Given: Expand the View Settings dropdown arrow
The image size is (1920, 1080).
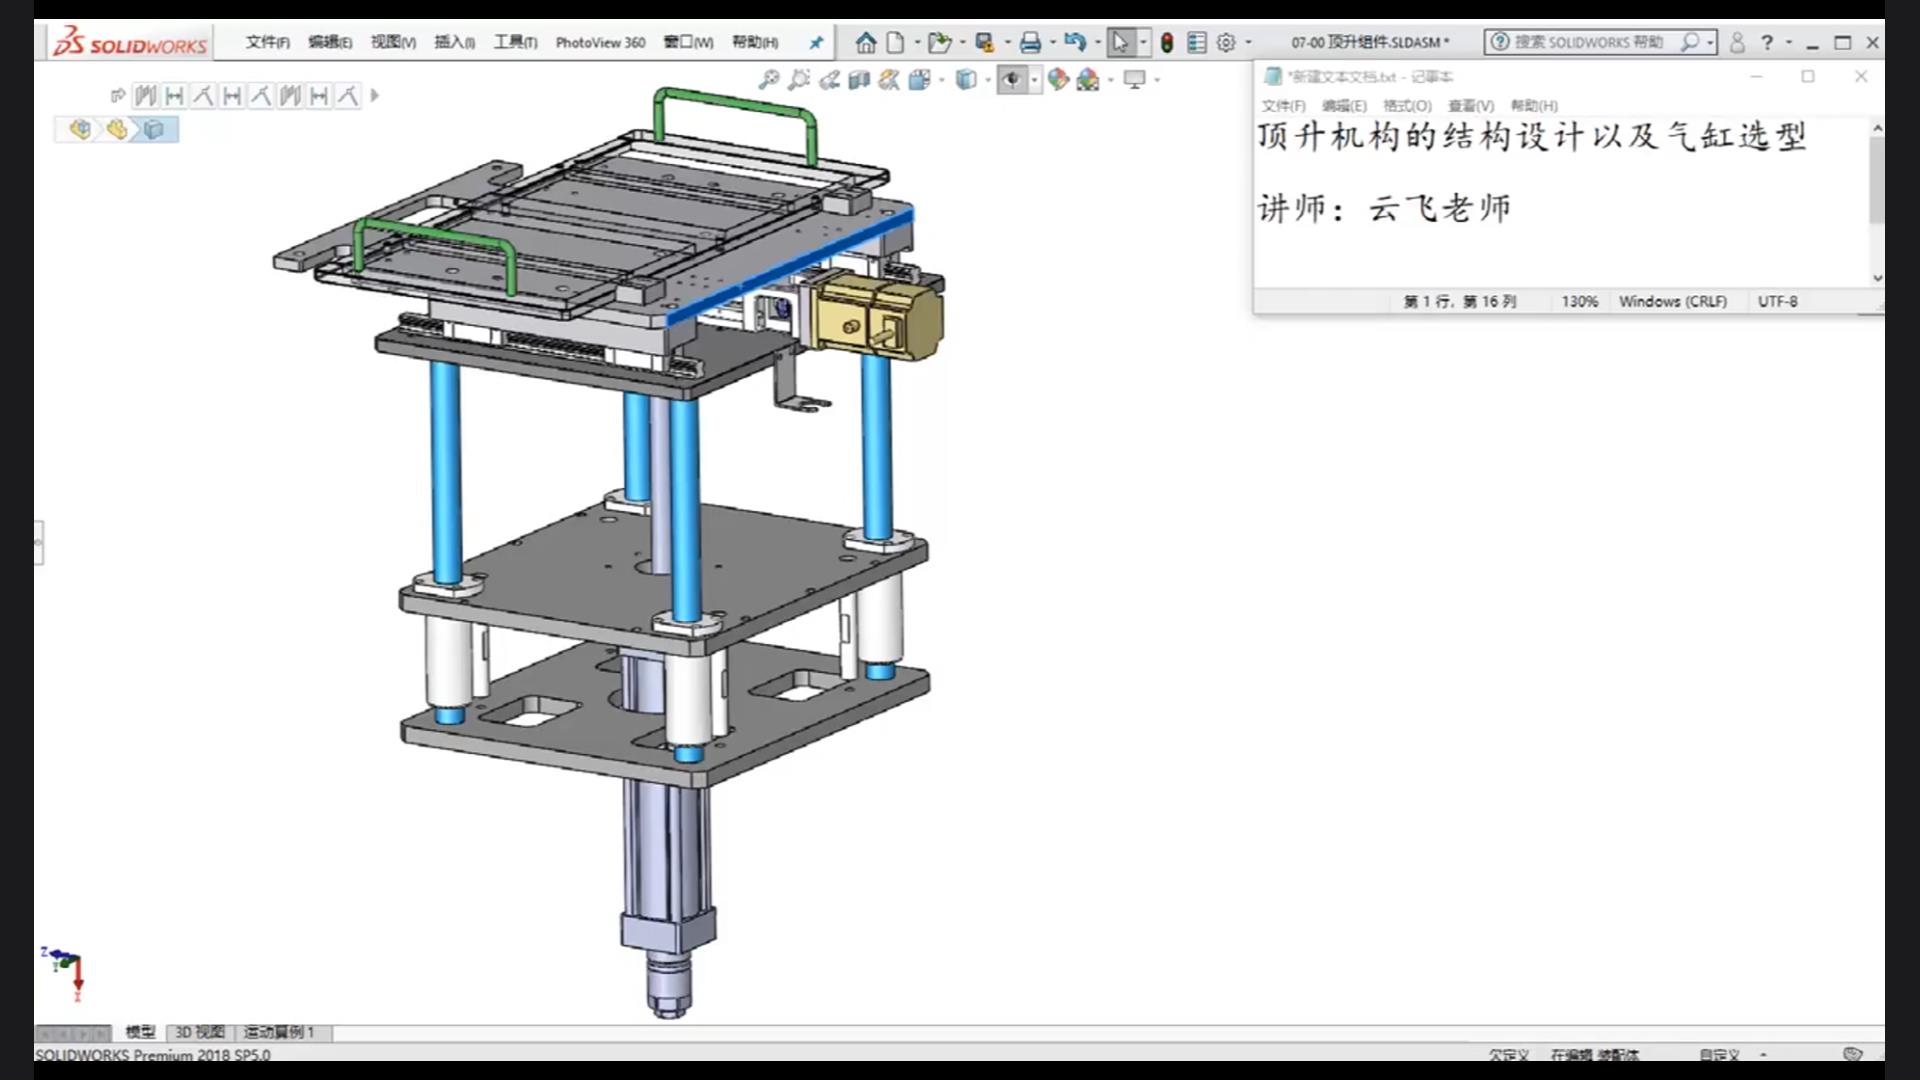Looking at the screenshot, I should pos(1157,79).
